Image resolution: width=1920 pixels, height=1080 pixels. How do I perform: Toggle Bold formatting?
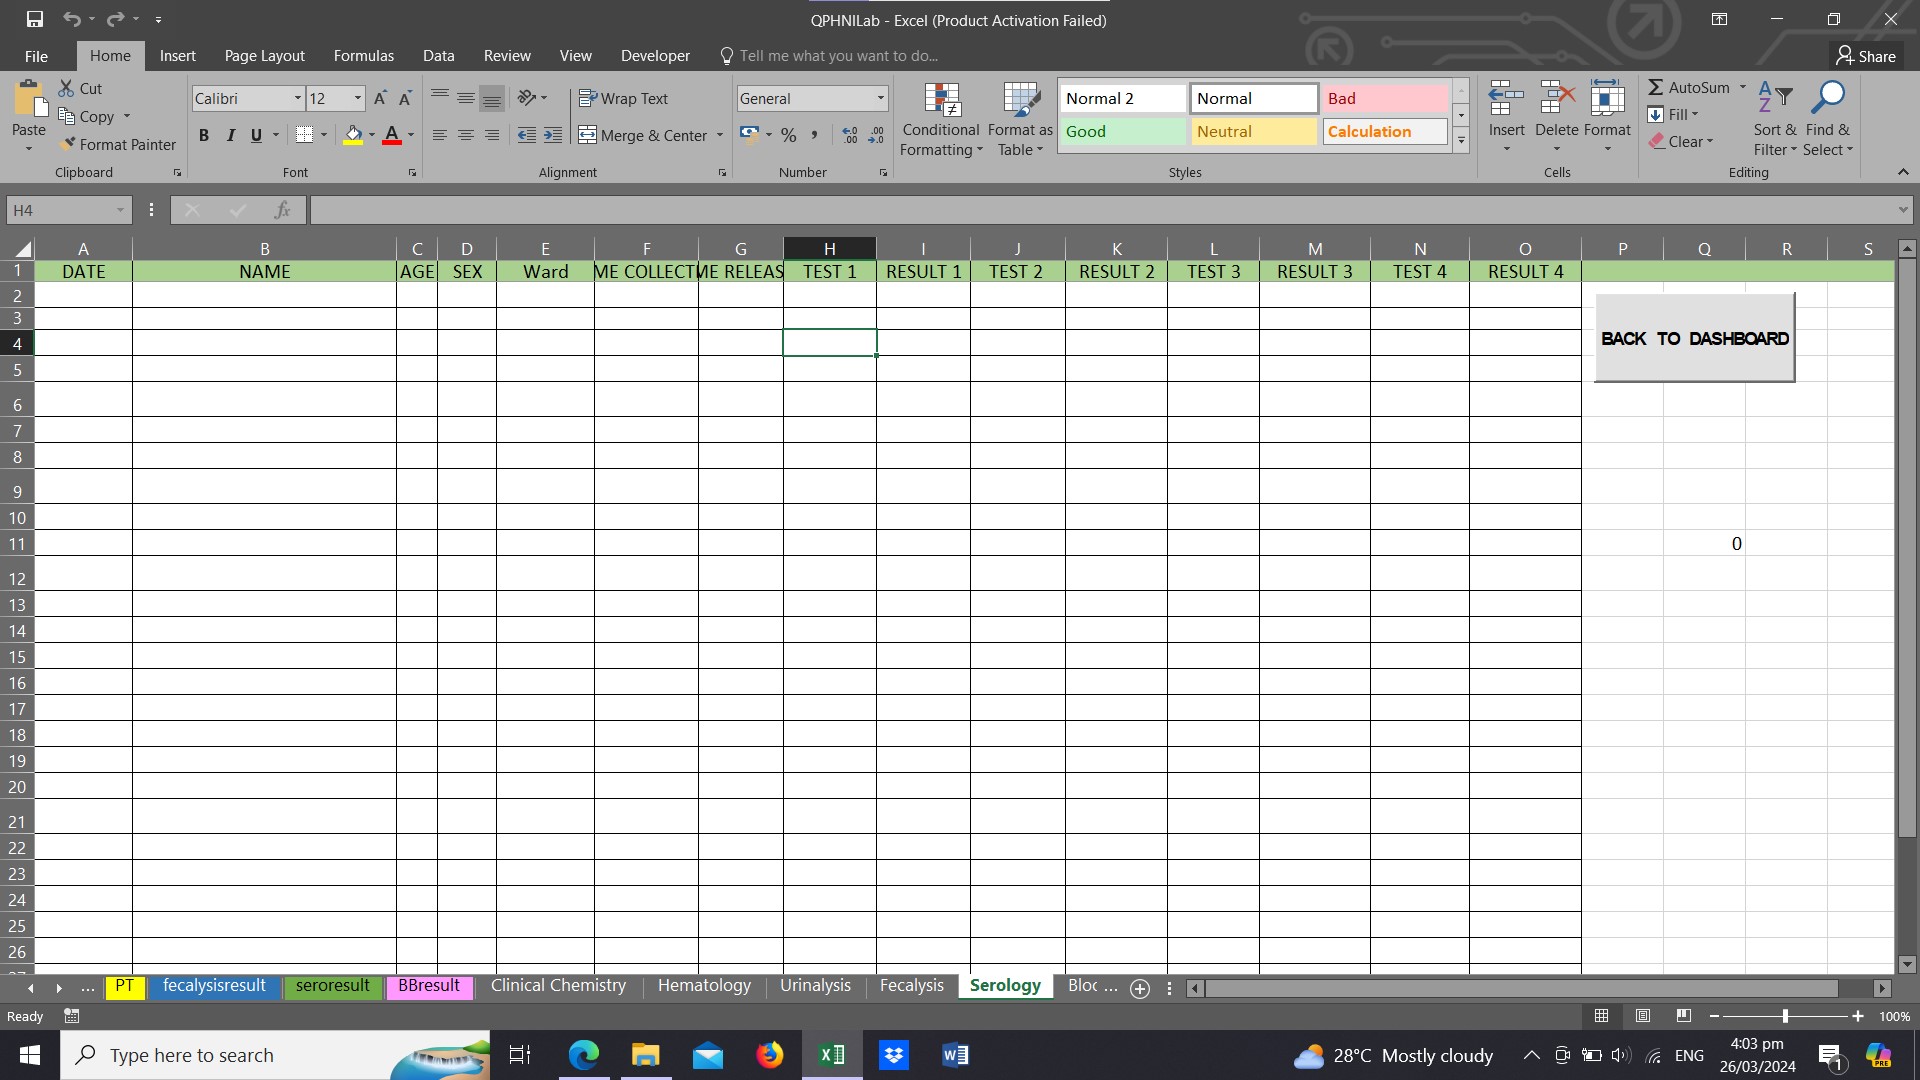coord(204,135)
